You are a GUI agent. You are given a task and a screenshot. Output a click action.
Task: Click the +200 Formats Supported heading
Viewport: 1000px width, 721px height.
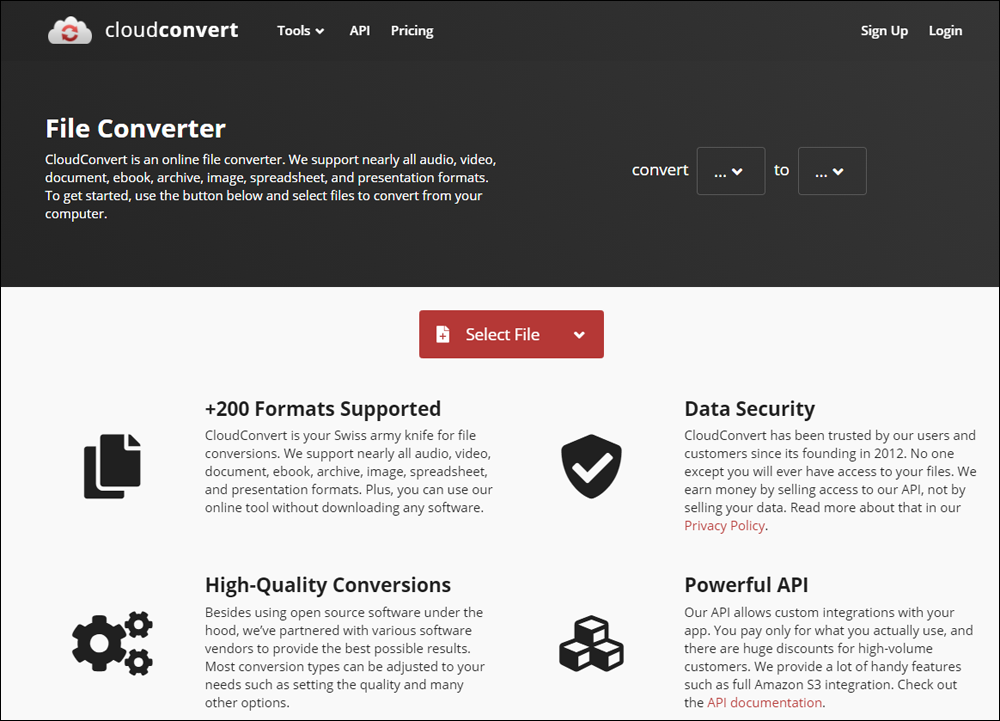323,409
